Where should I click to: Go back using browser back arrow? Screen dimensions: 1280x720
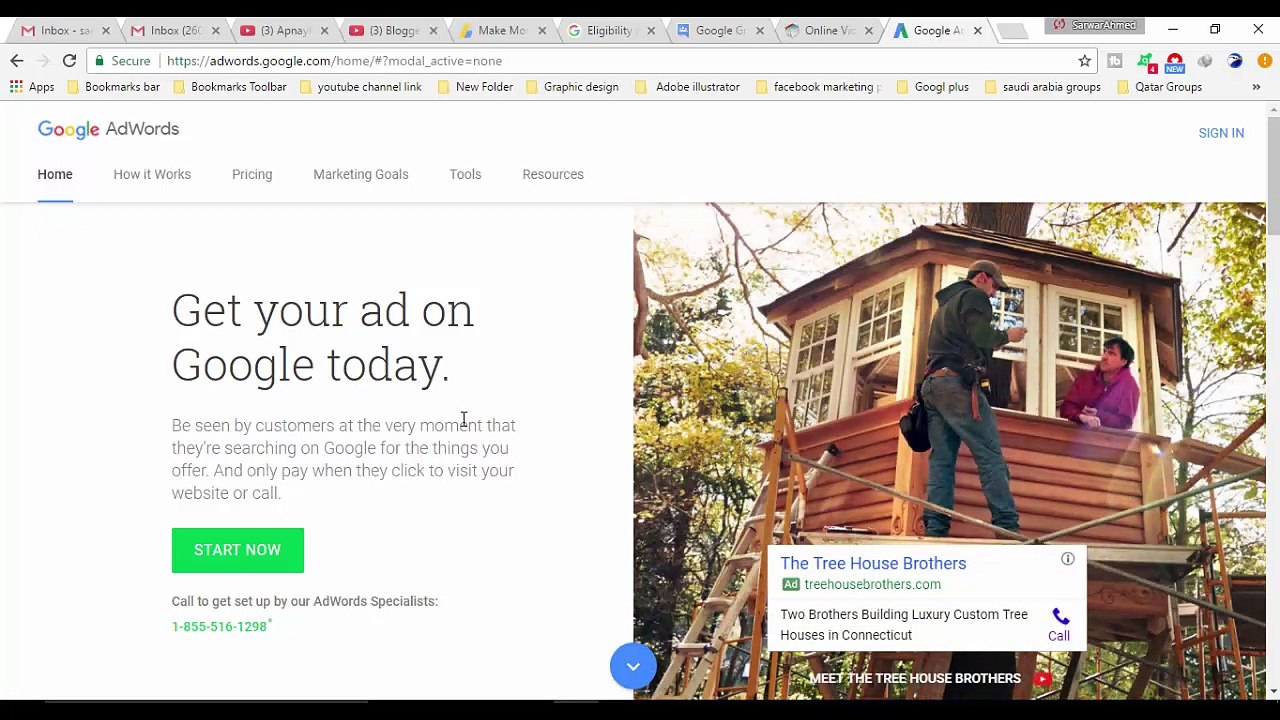tap(17, 61)
